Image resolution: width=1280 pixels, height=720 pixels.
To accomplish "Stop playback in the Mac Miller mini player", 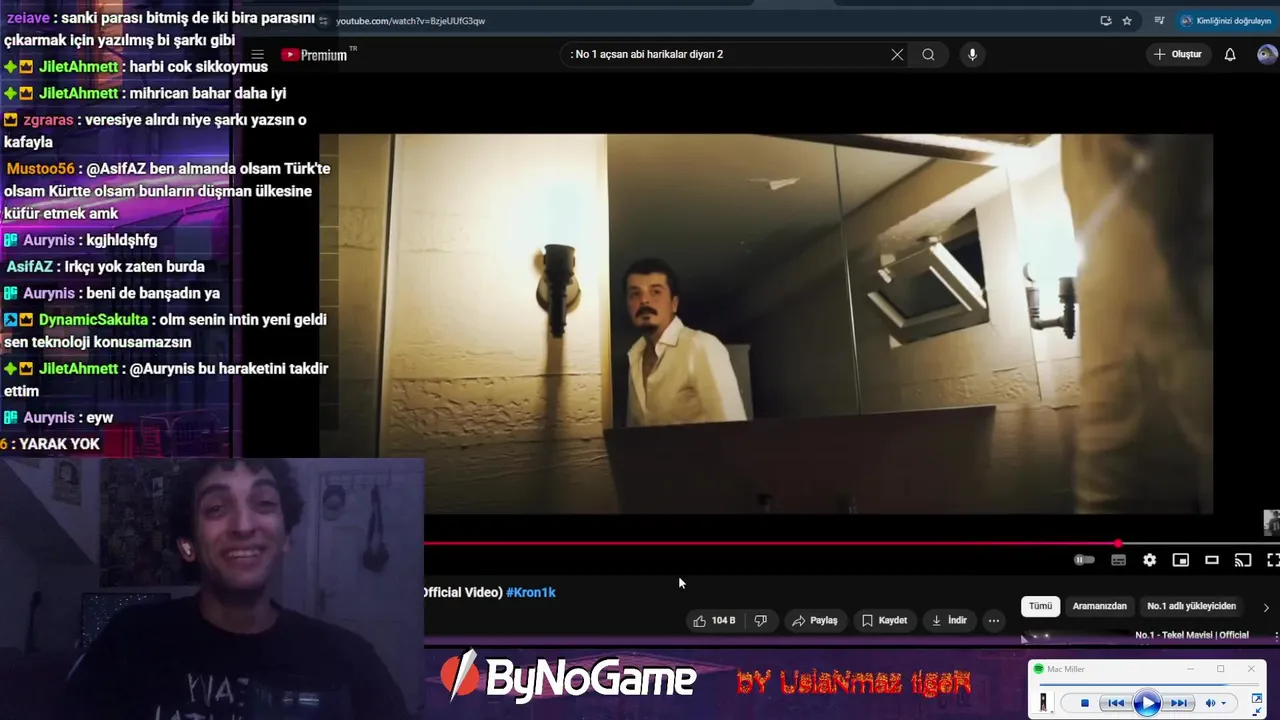I will click(1085, 703).
